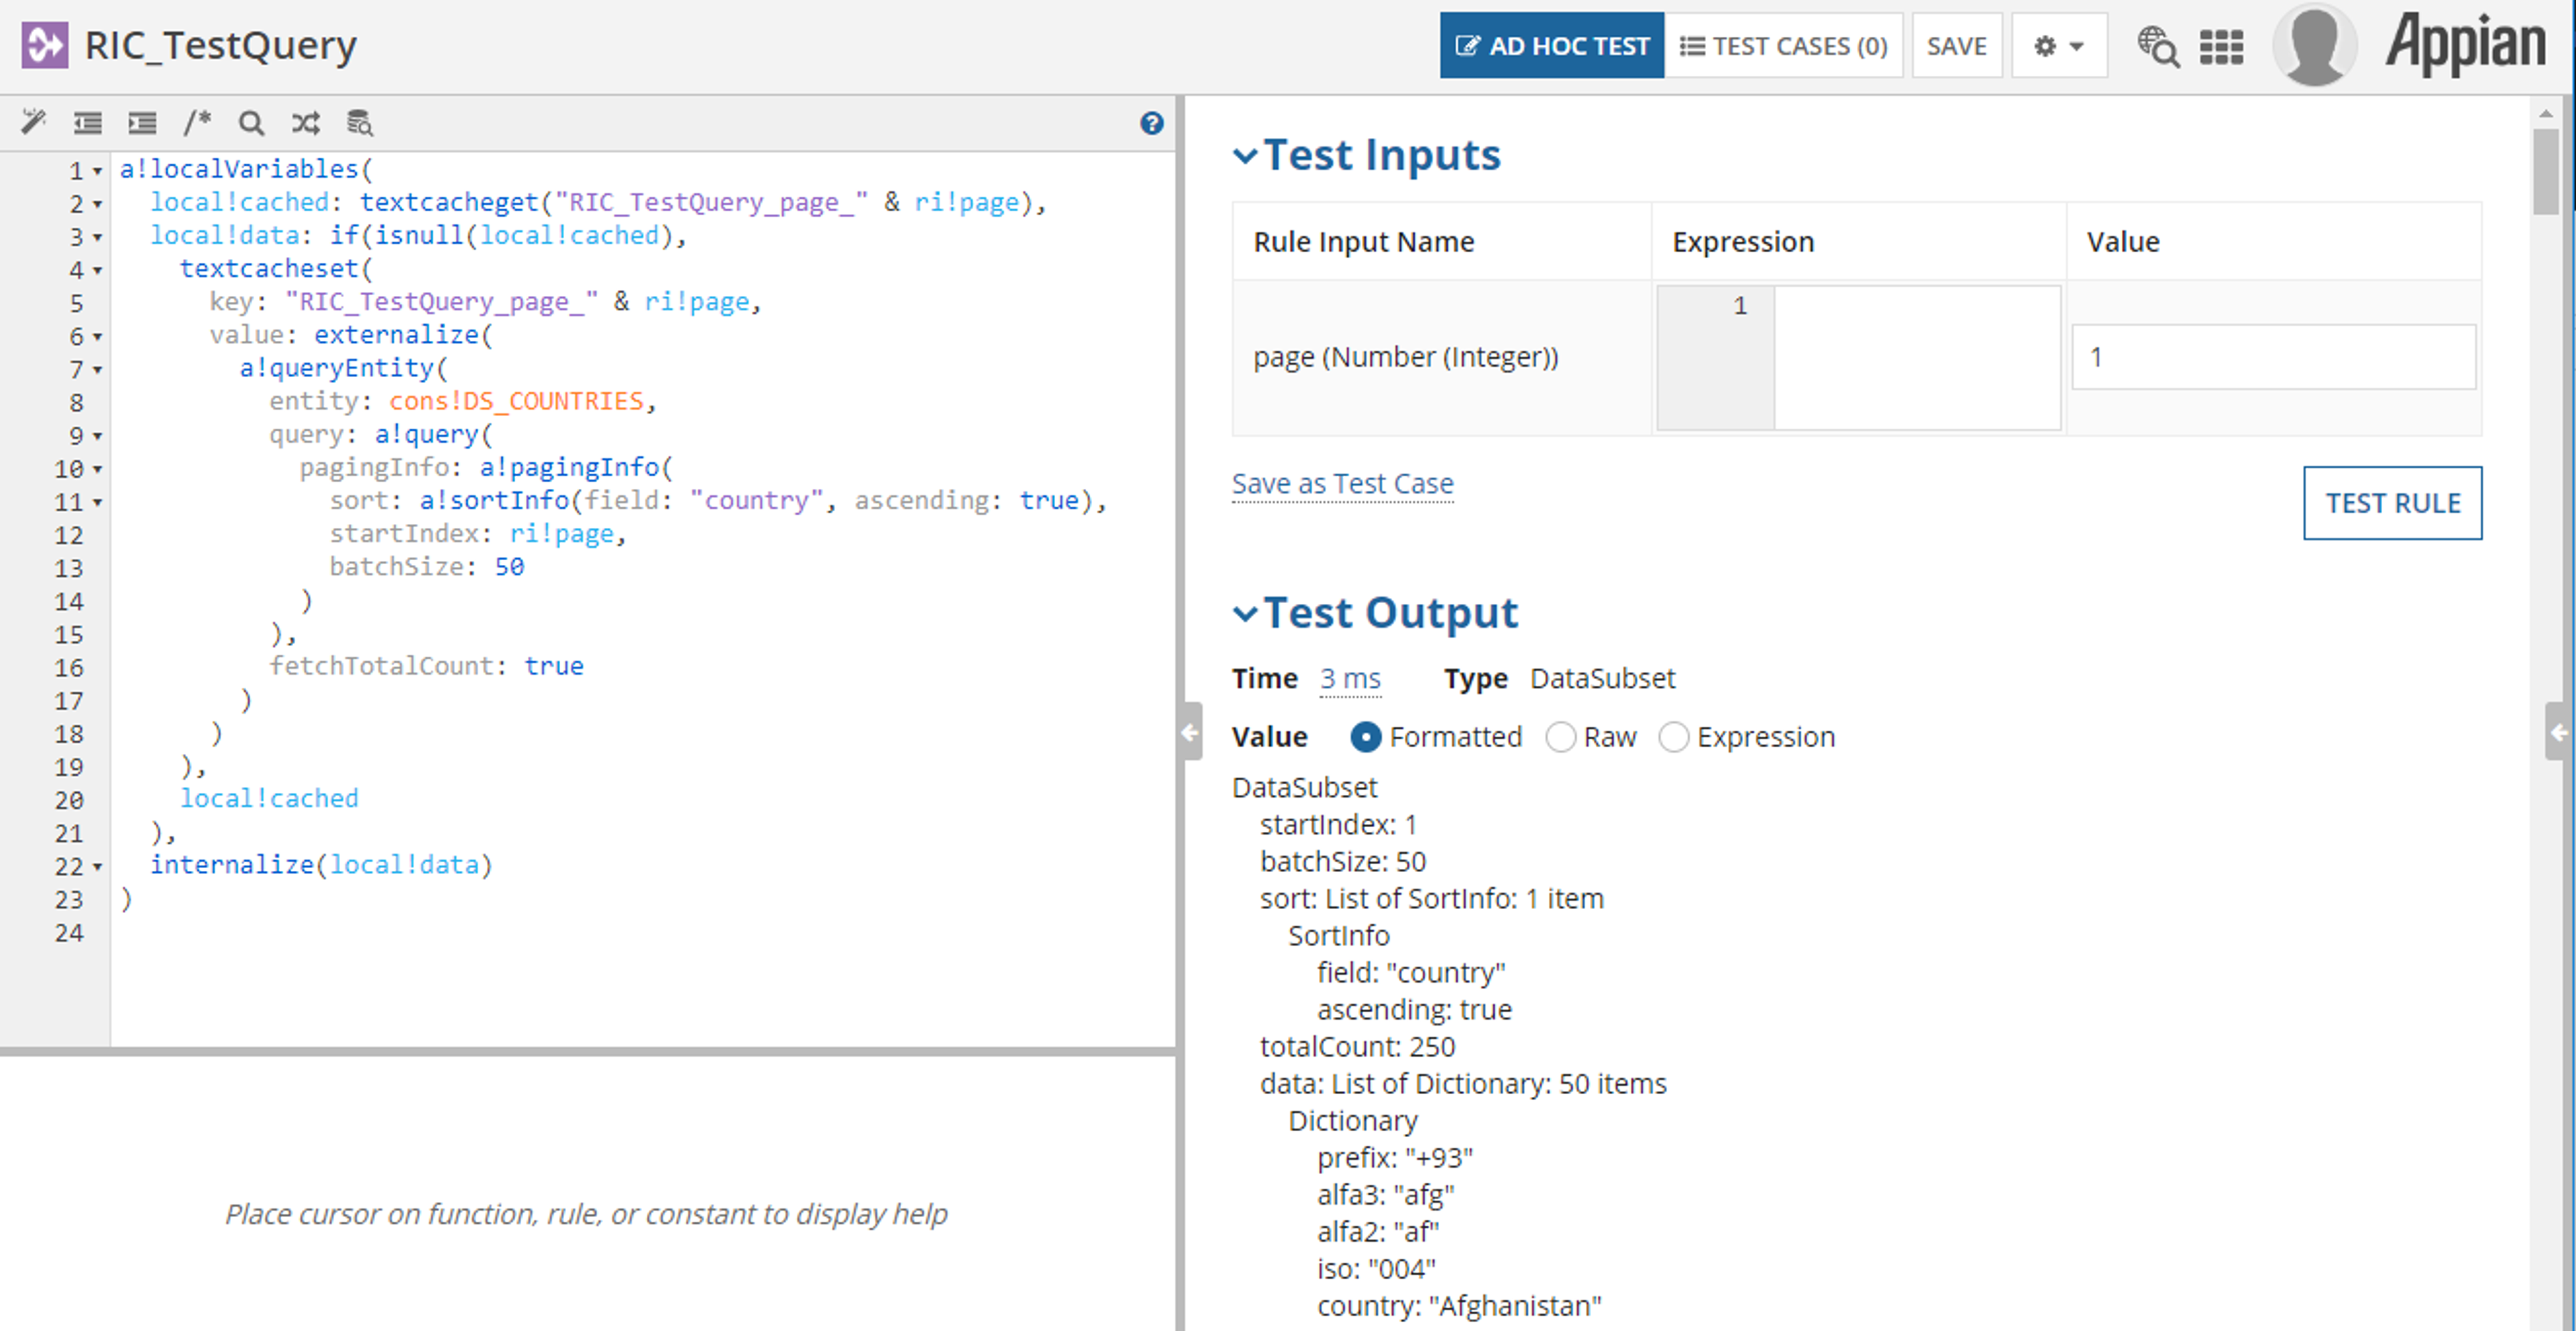Collapse the editor pane left arrow handle

(x=1190, y=733)
